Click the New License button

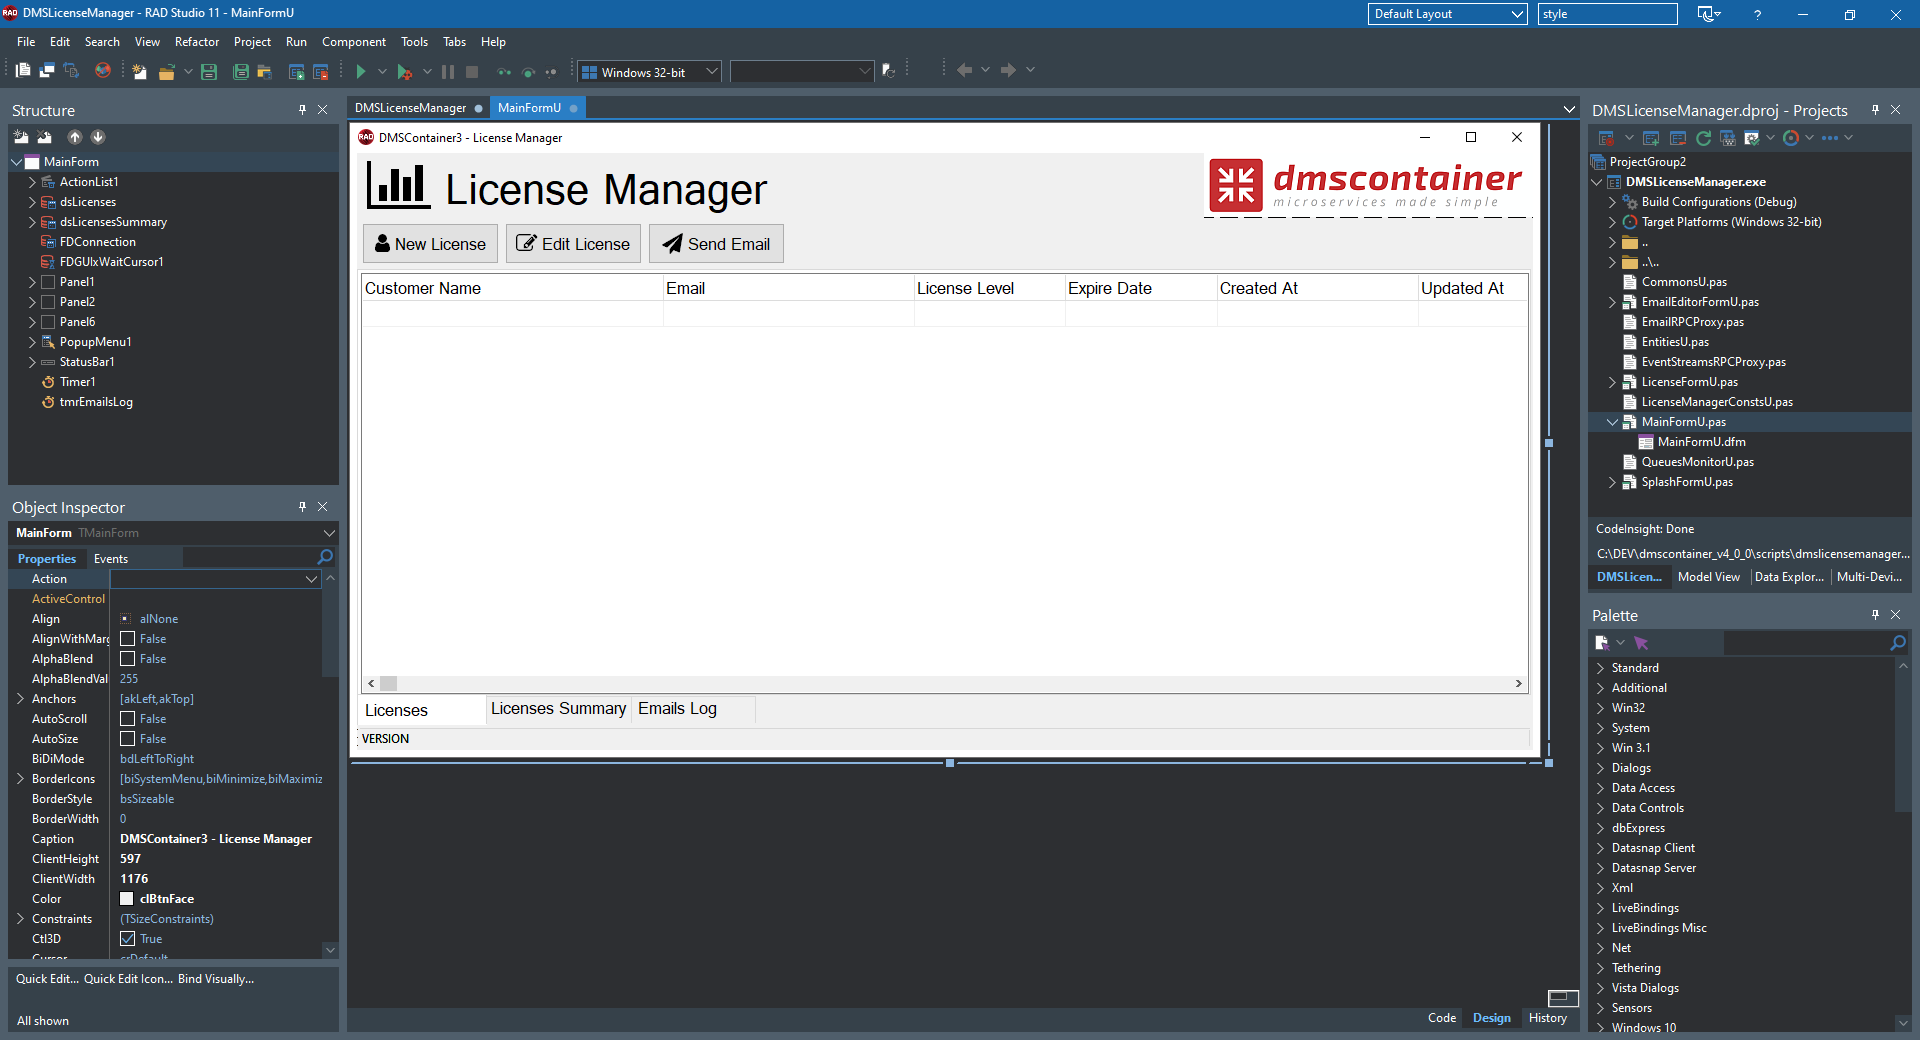click(430, 244)
